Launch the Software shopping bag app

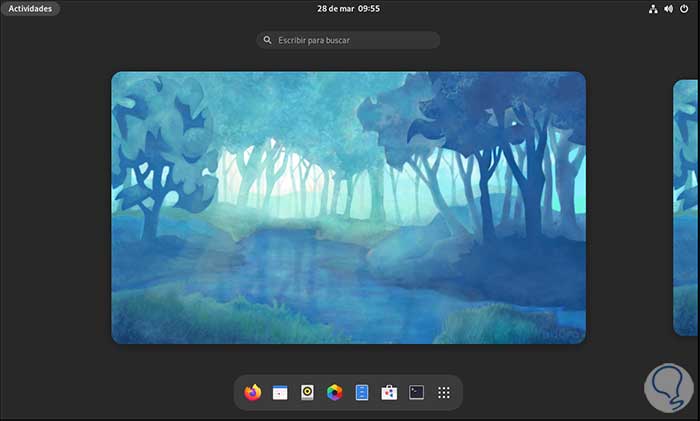pos(389,392)
